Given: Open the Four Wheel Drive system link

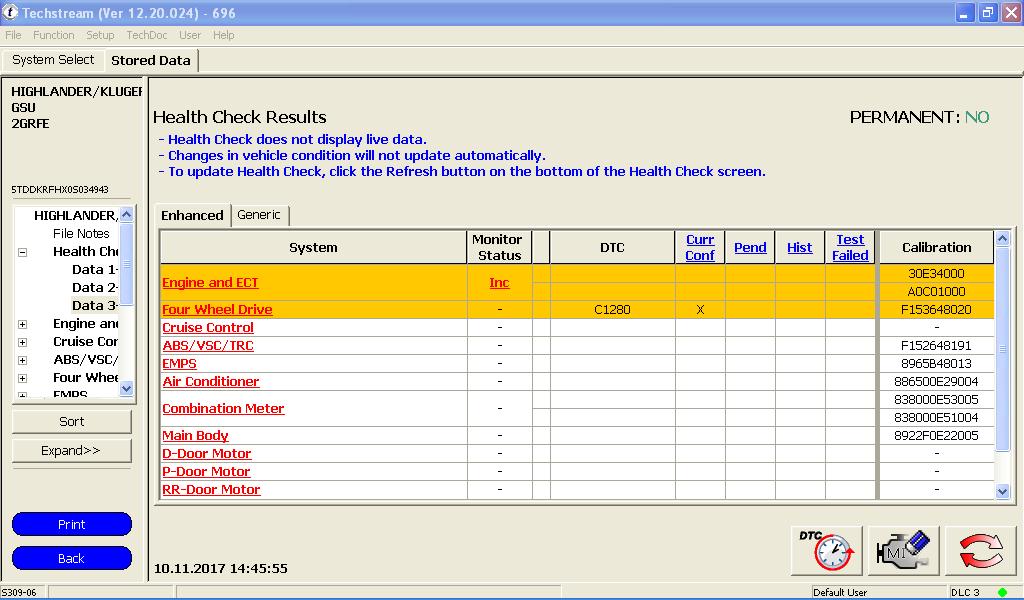Looking at the screenshot, I should [x=217, y=310].
